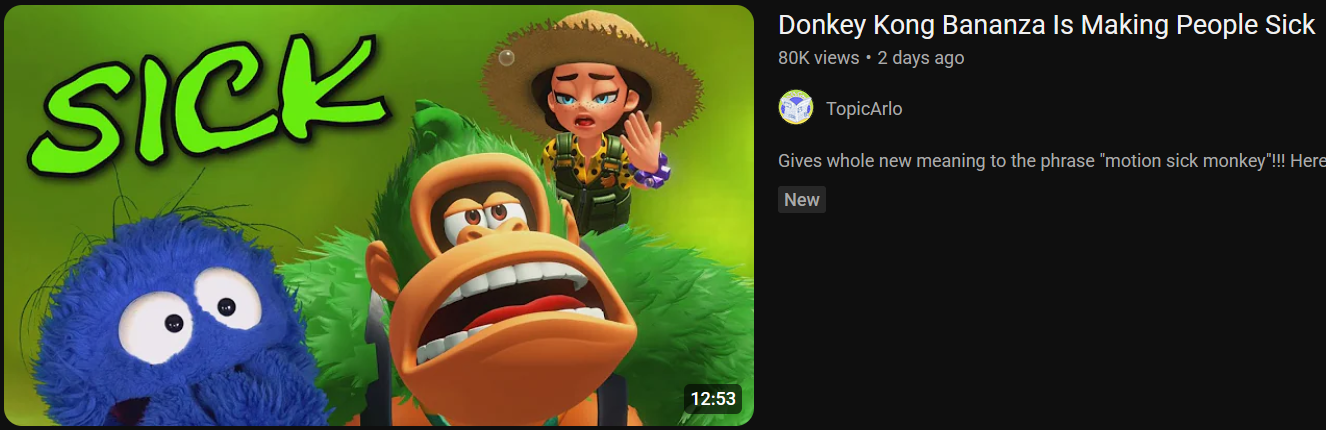Screen dimensions: 1326x430
Task: Click the 80K views count
Action: coord(818,58)
